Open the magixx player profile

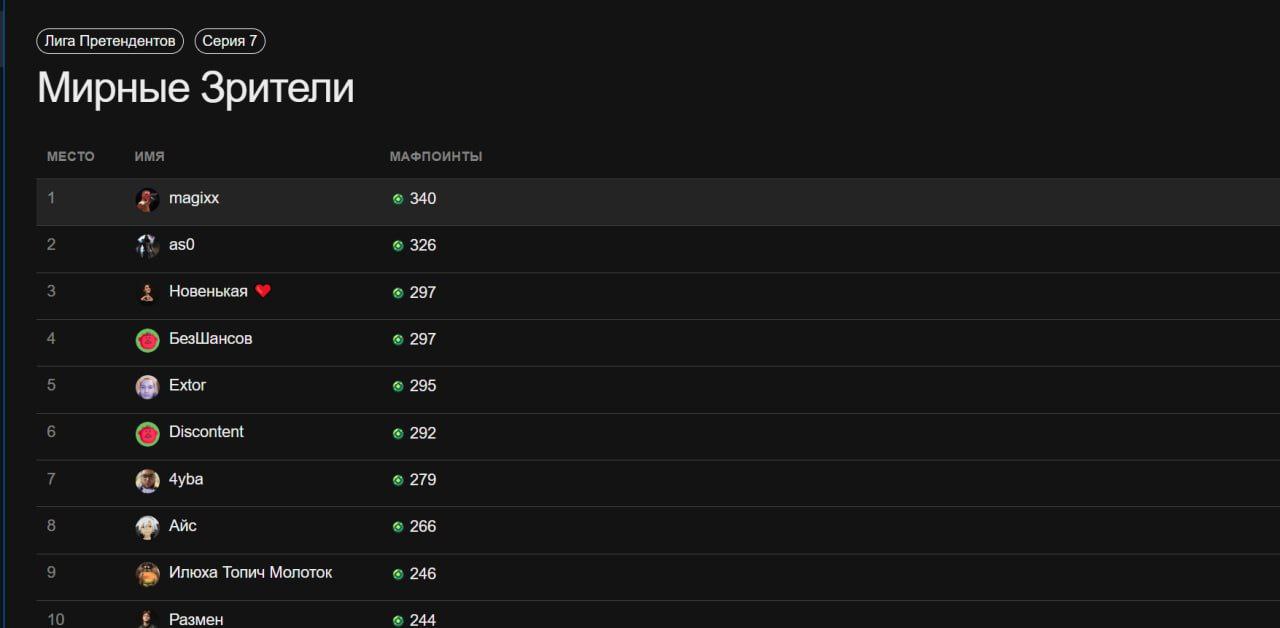coord(194,198)
